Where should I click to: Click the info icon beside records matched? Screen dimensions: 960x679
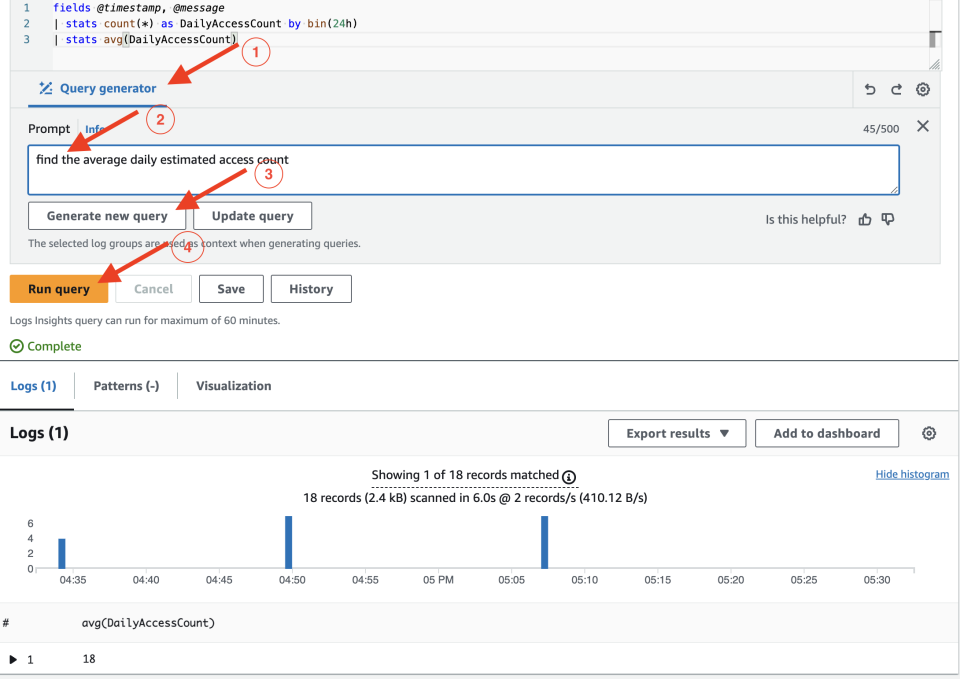click(569, 477)
